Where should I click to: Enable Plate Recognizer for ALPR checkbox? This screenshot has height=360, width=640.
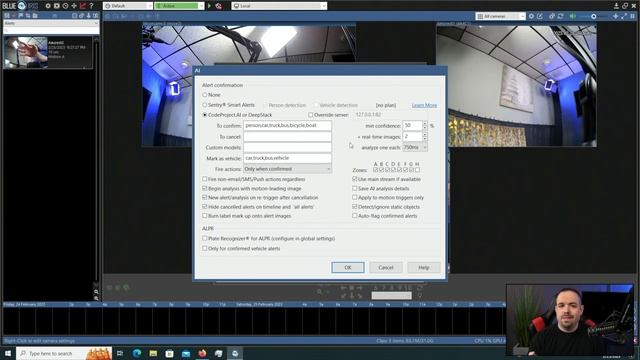[205, 238]
